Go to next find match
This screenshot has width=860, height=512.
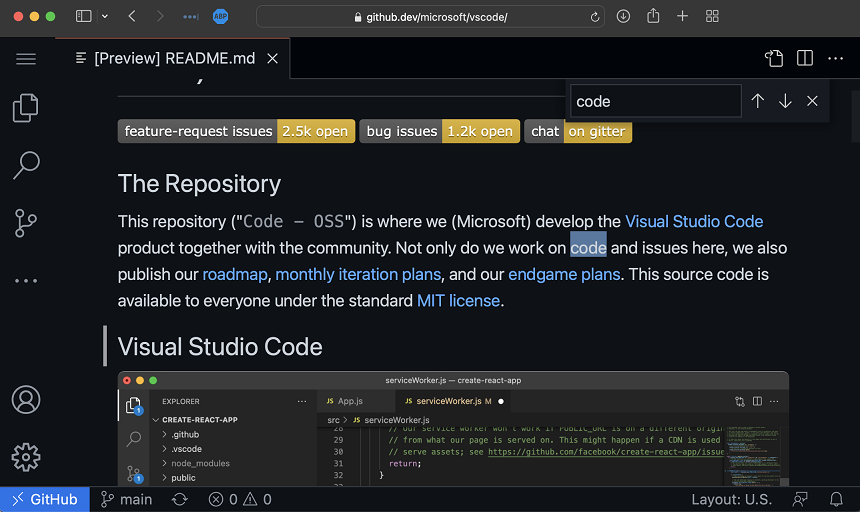[785, 101]
